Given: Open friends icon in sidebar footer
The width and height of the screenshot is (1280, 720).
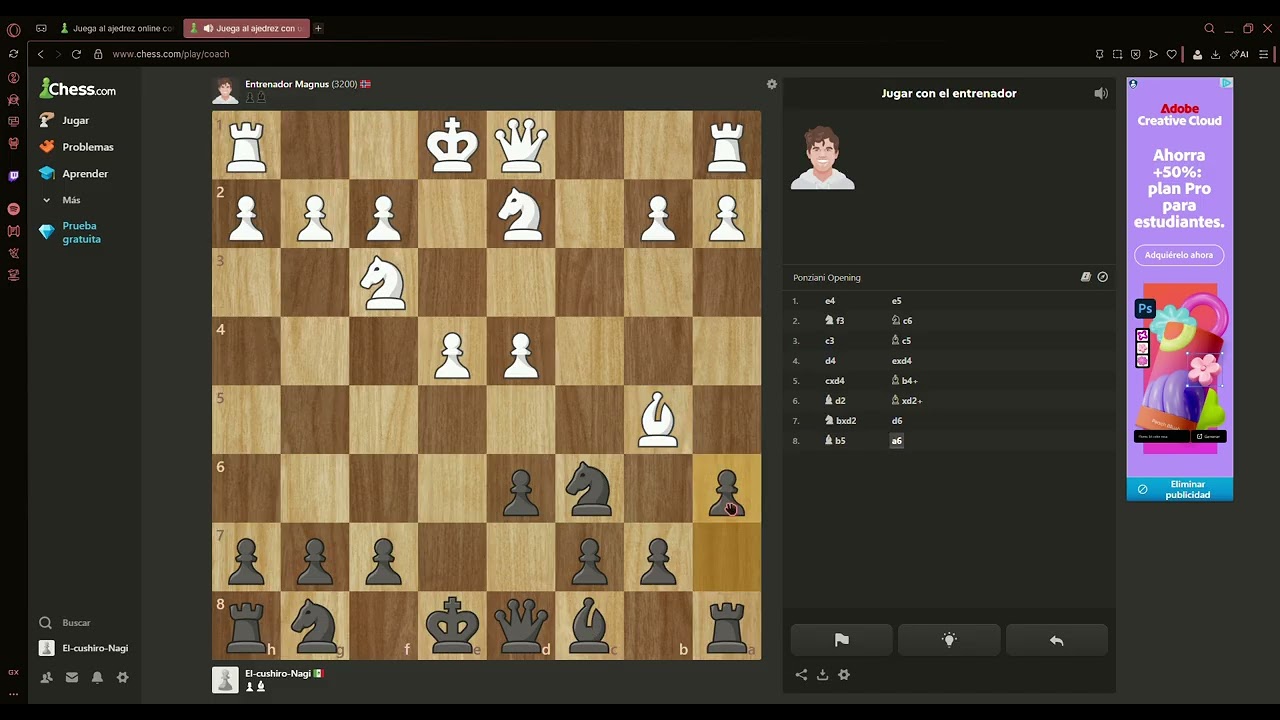Looking at the screenshot, I should [46, 677].
